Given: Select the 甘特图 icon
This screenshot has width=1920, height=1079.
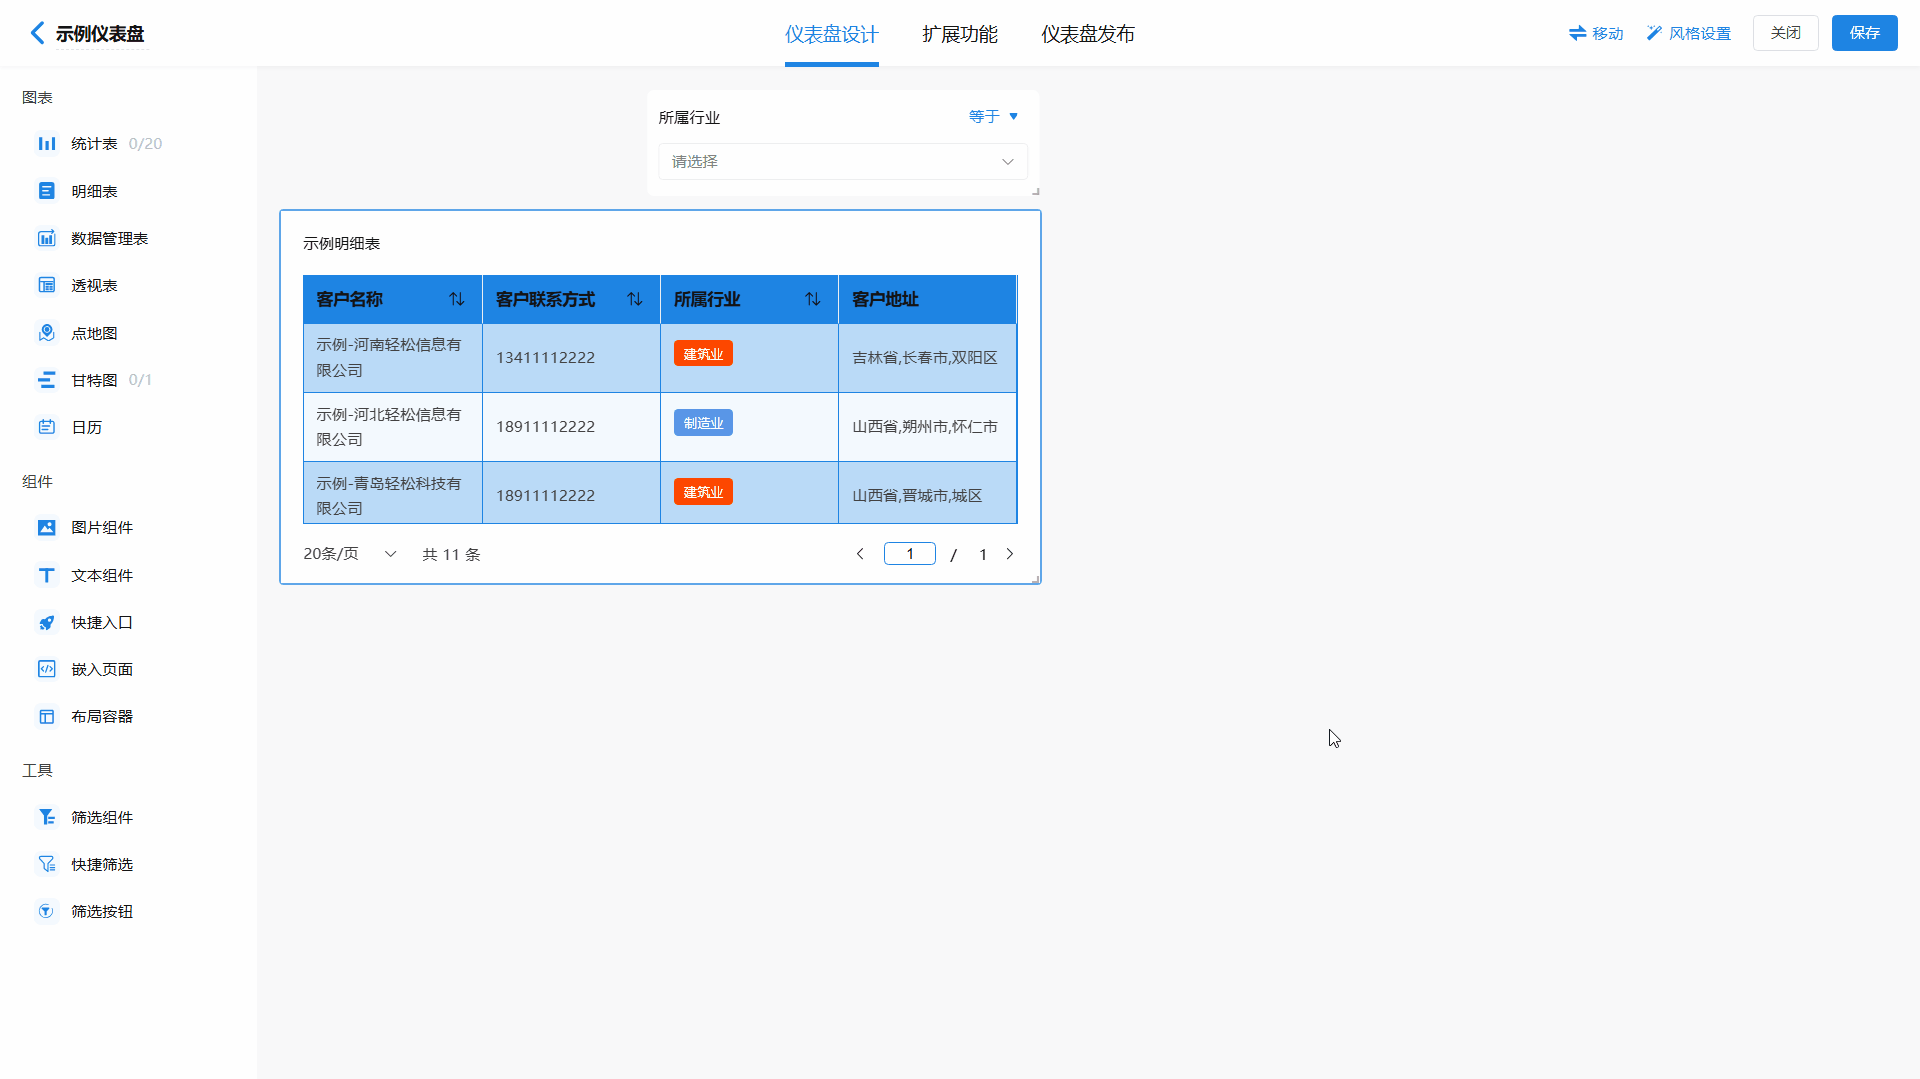Looking at the screenshot, I should pyautogui.click(x=47, y=380).
